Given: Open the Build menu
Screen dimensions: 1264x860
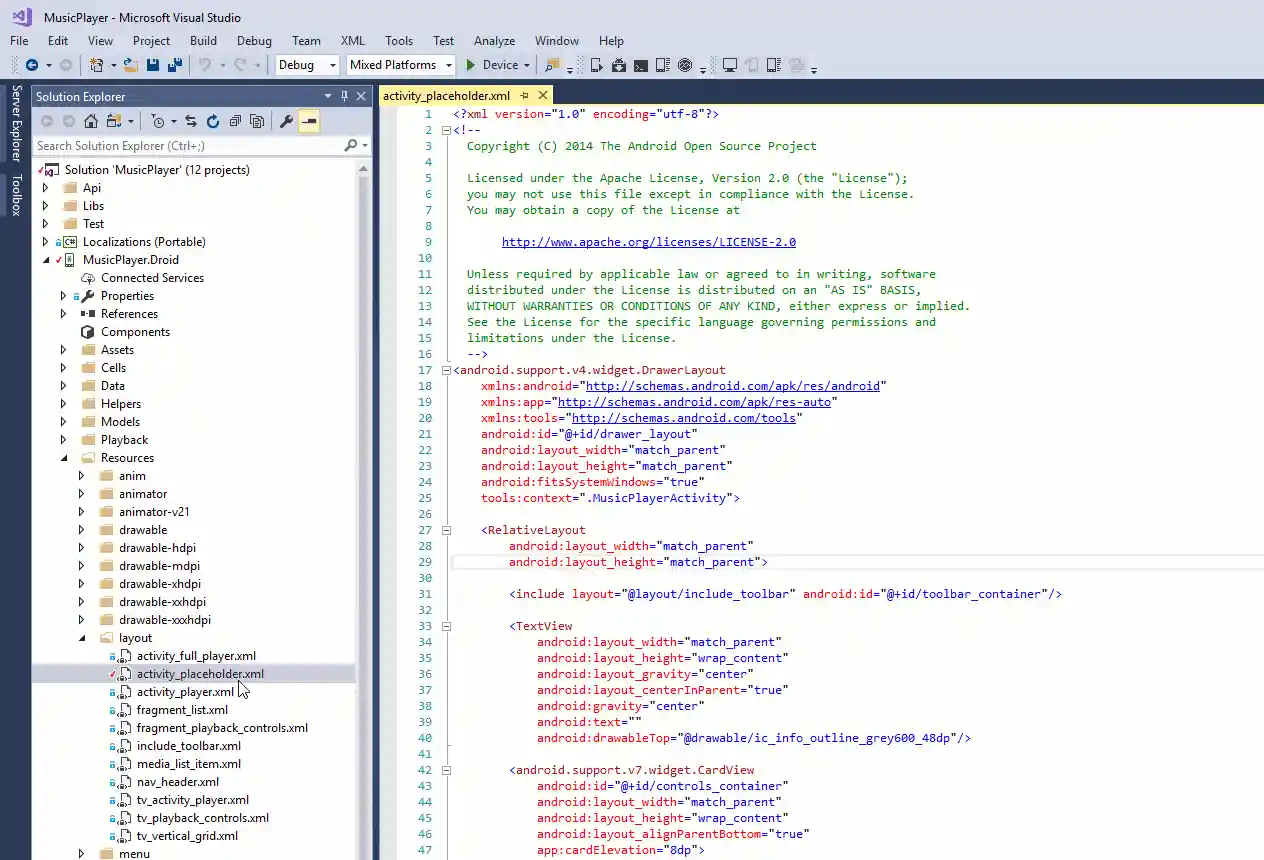Looking at the screenshot, I should [203, 41].
